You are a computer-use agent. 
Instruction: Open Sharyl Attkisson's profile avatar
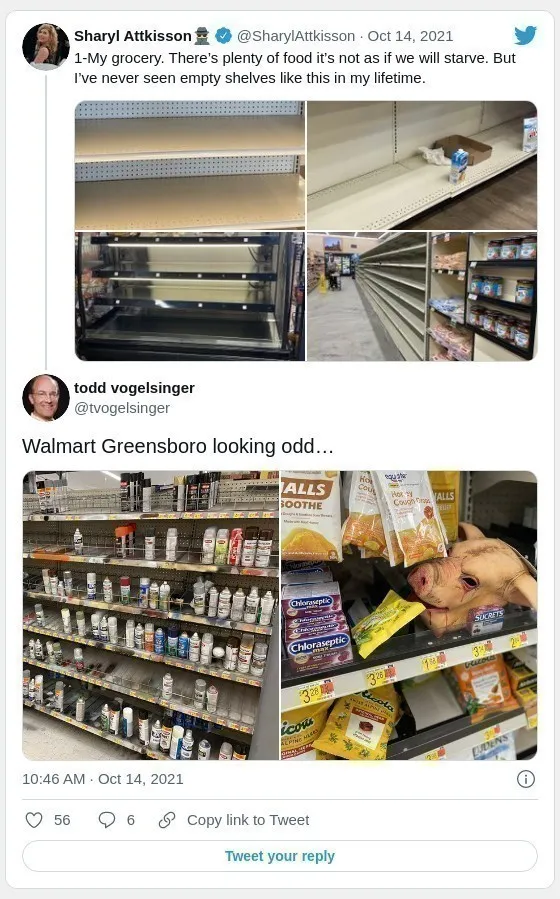tap(46, 46)
